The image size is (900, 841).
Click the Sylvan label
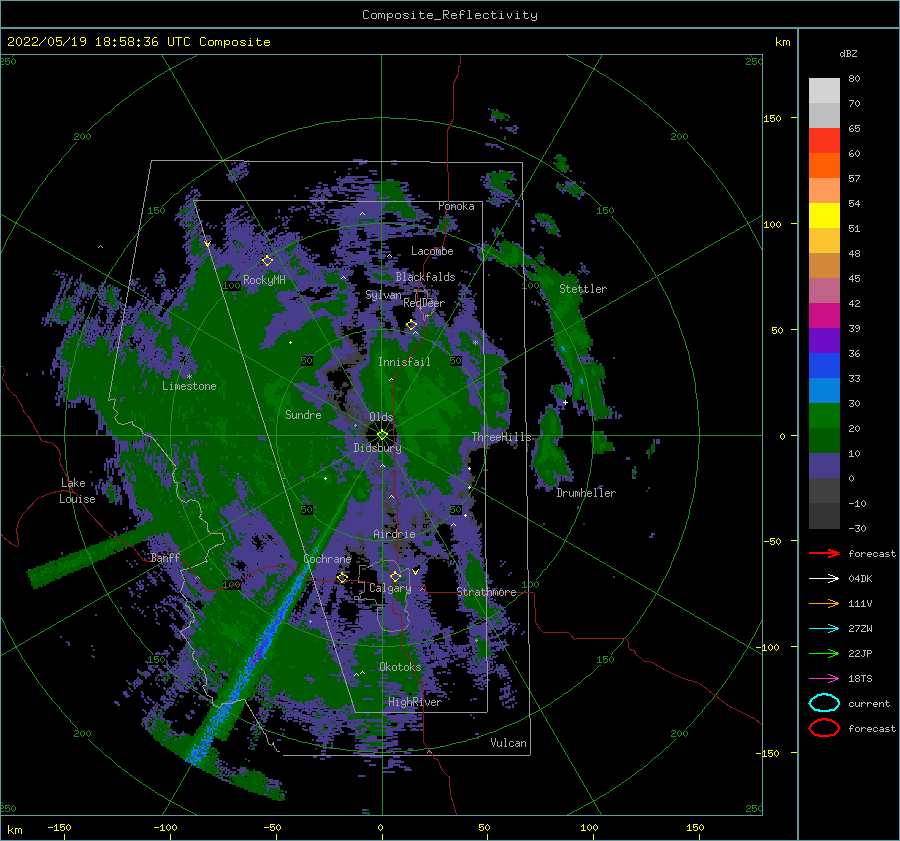(383, 295)
